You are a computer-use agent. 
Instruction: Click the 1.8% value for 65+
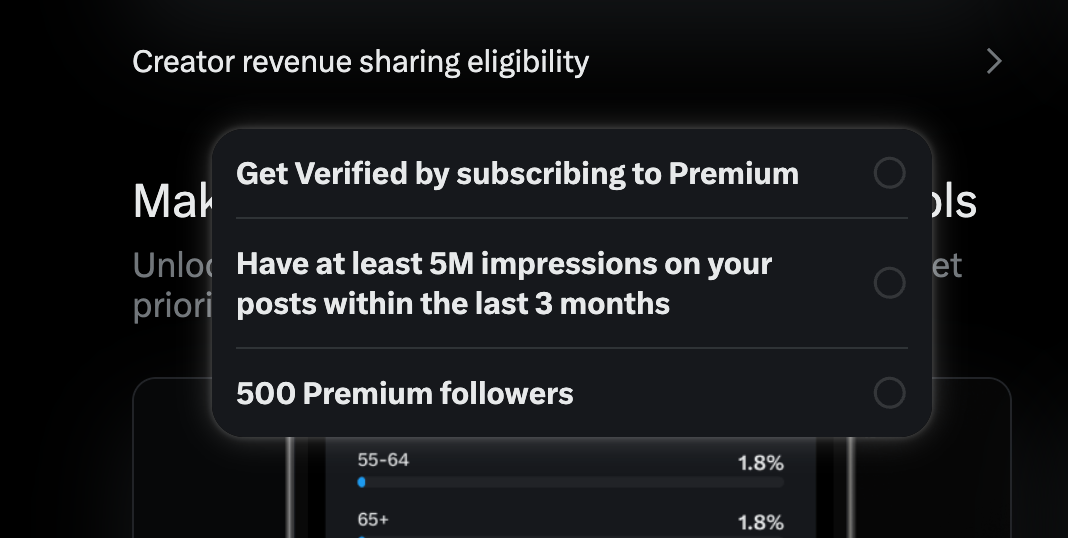pos(760,522)
